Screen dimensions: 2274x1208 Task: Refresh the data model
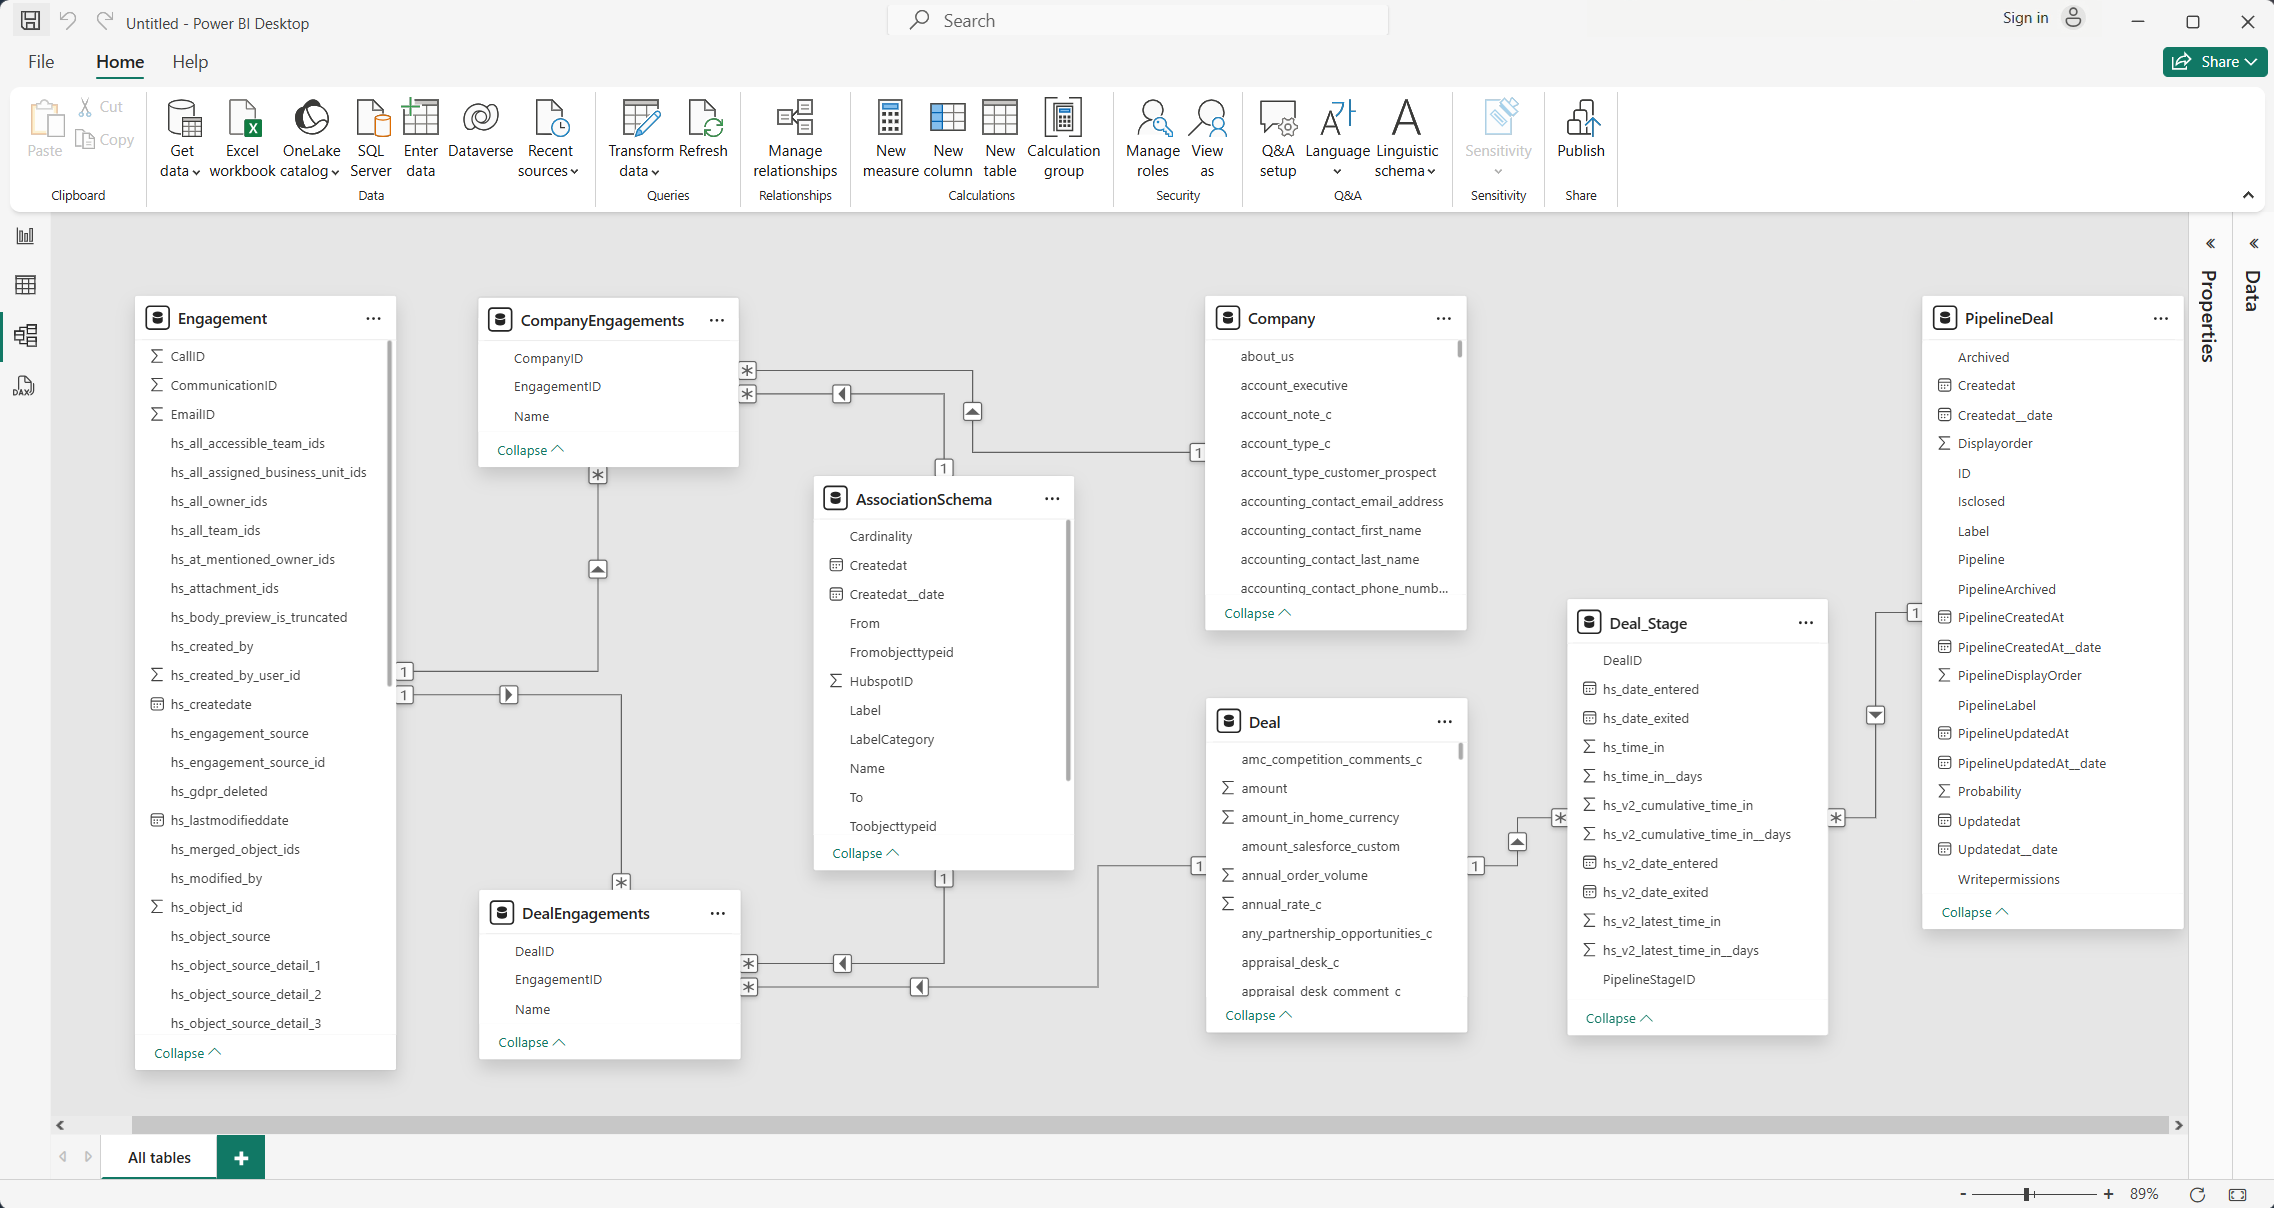pyautogui.click(x=703, y=130)
